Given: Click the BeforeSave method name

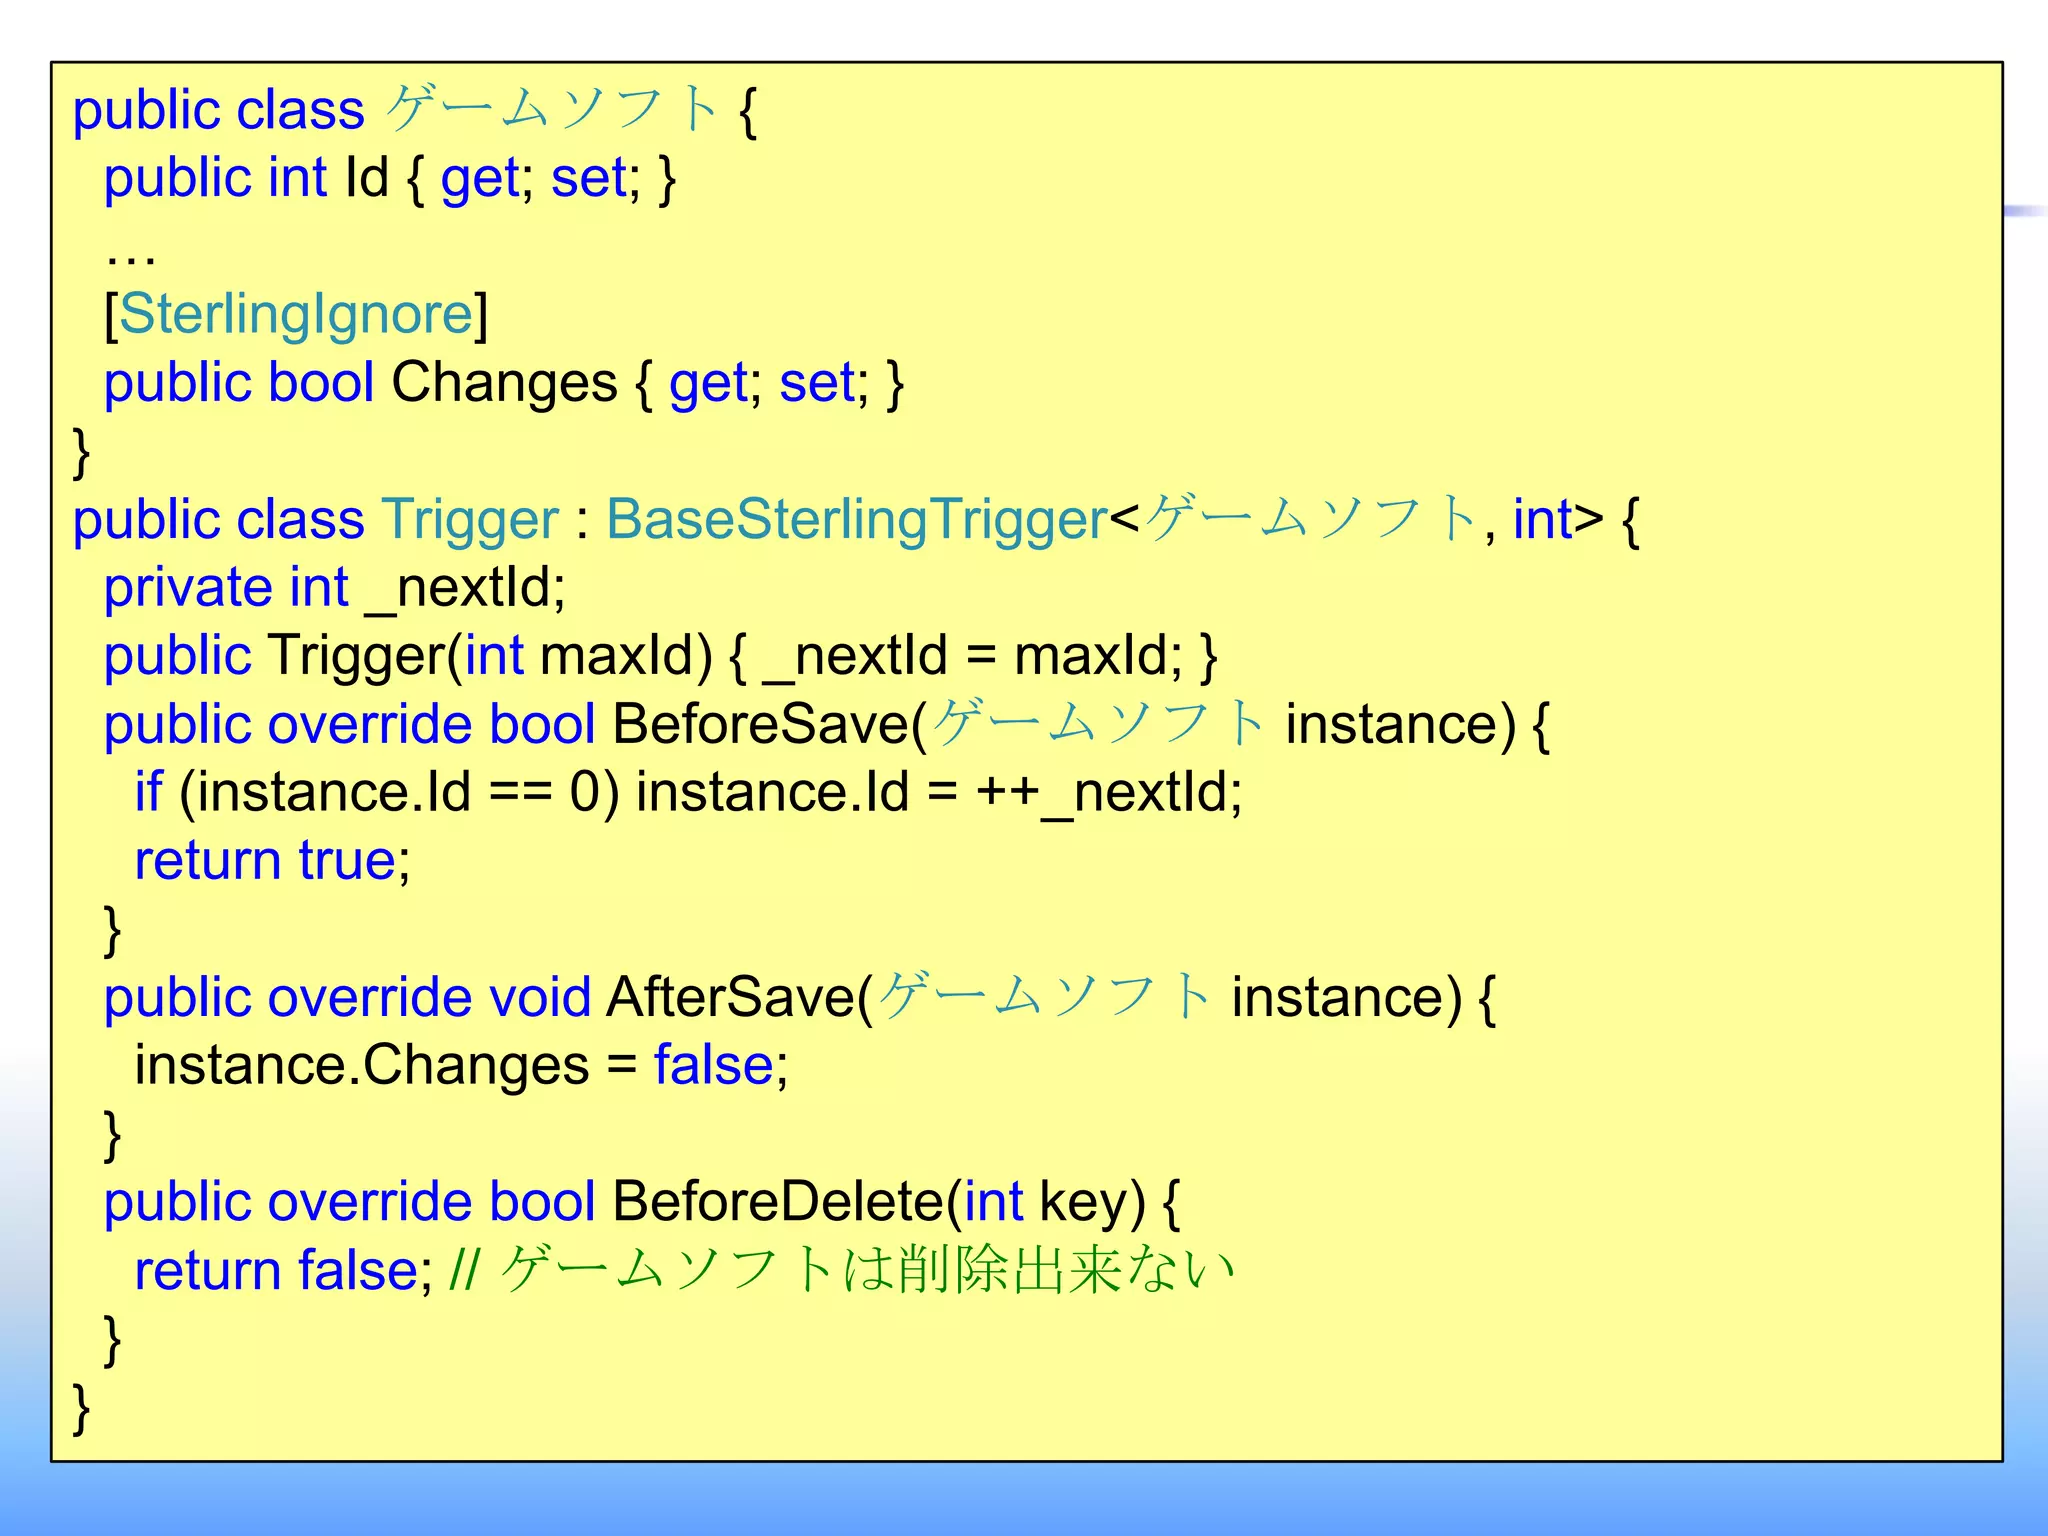Looking at the screenshot, I should (760, 724).
